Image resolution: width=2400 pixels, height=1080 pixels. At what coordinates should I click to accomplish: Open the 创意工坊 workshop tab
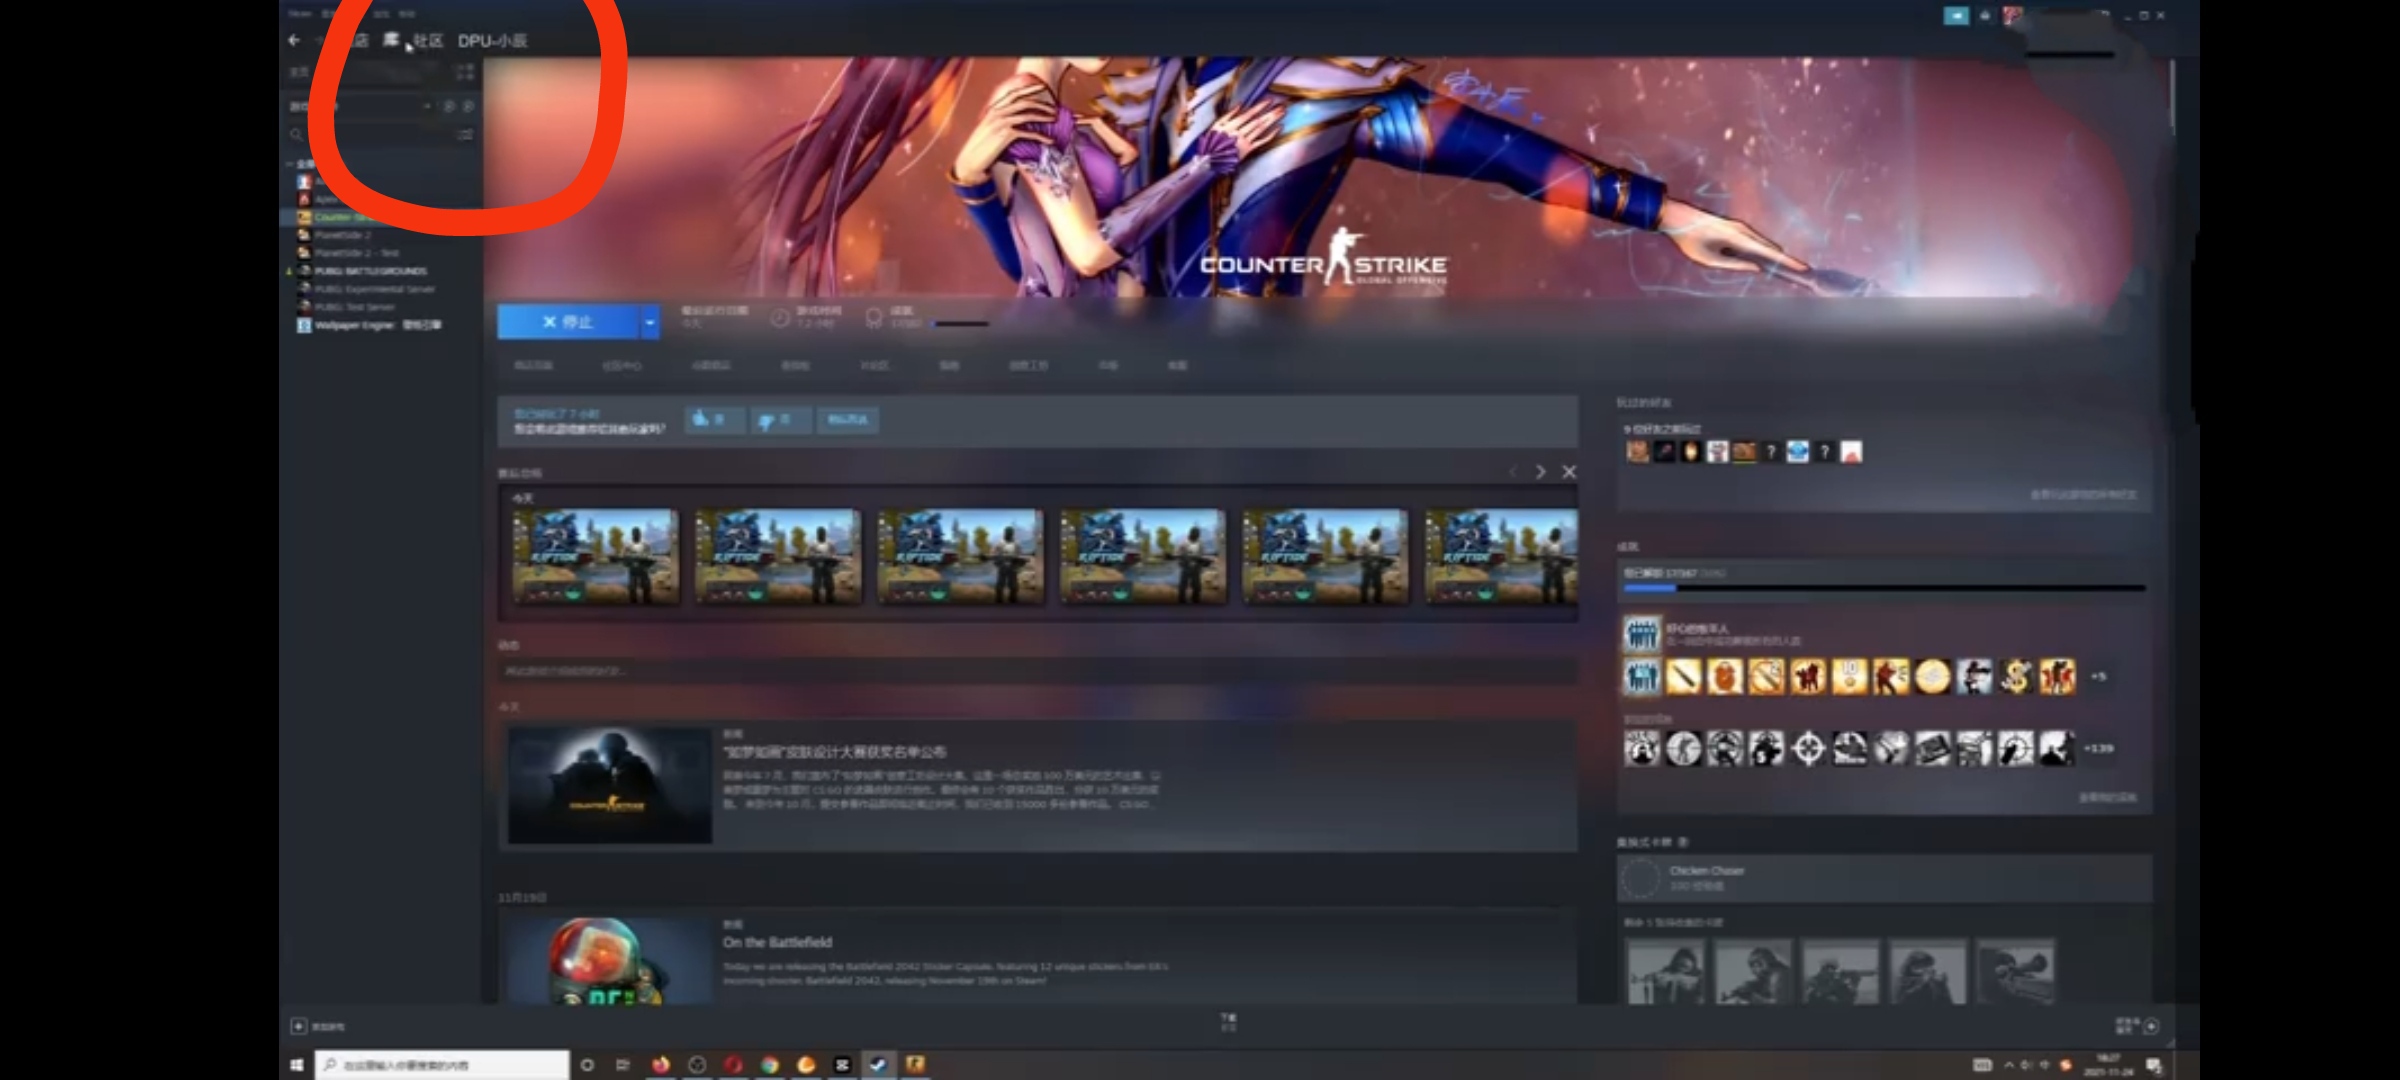point(1029,366)
